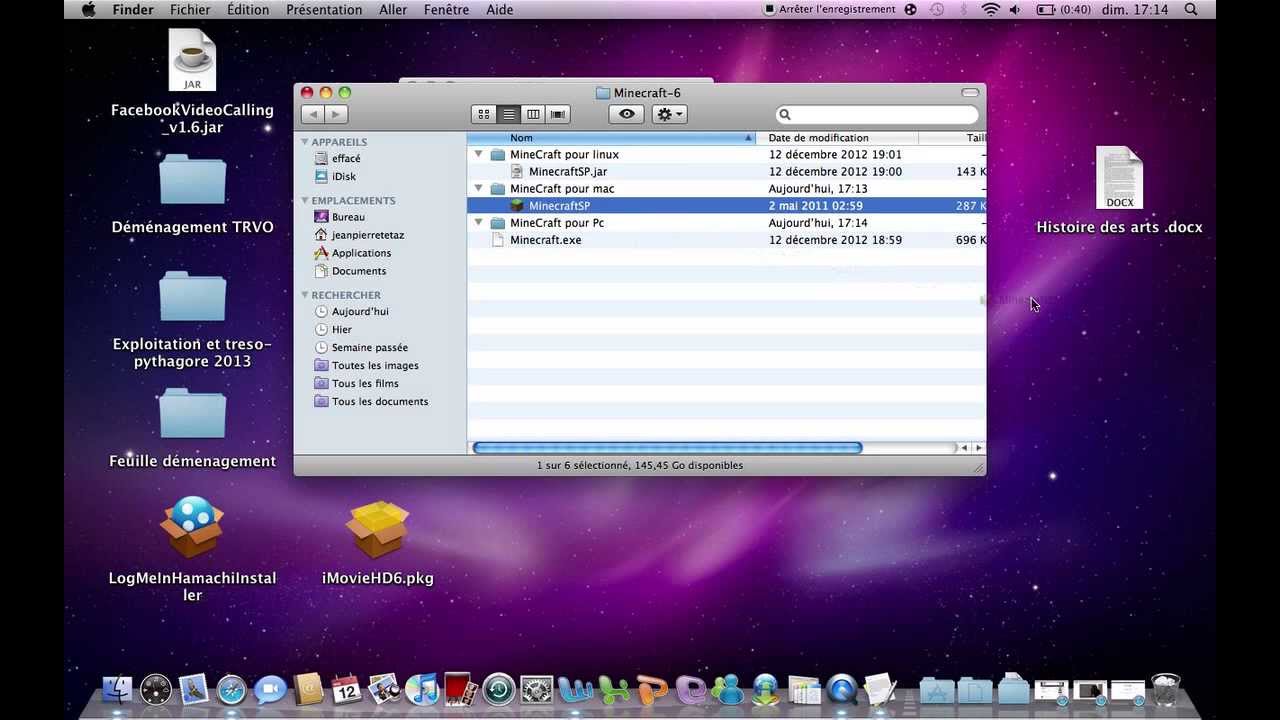Open iCal from the Dock
This screenshot has height=720, width=1280.
tap(346, 689)
